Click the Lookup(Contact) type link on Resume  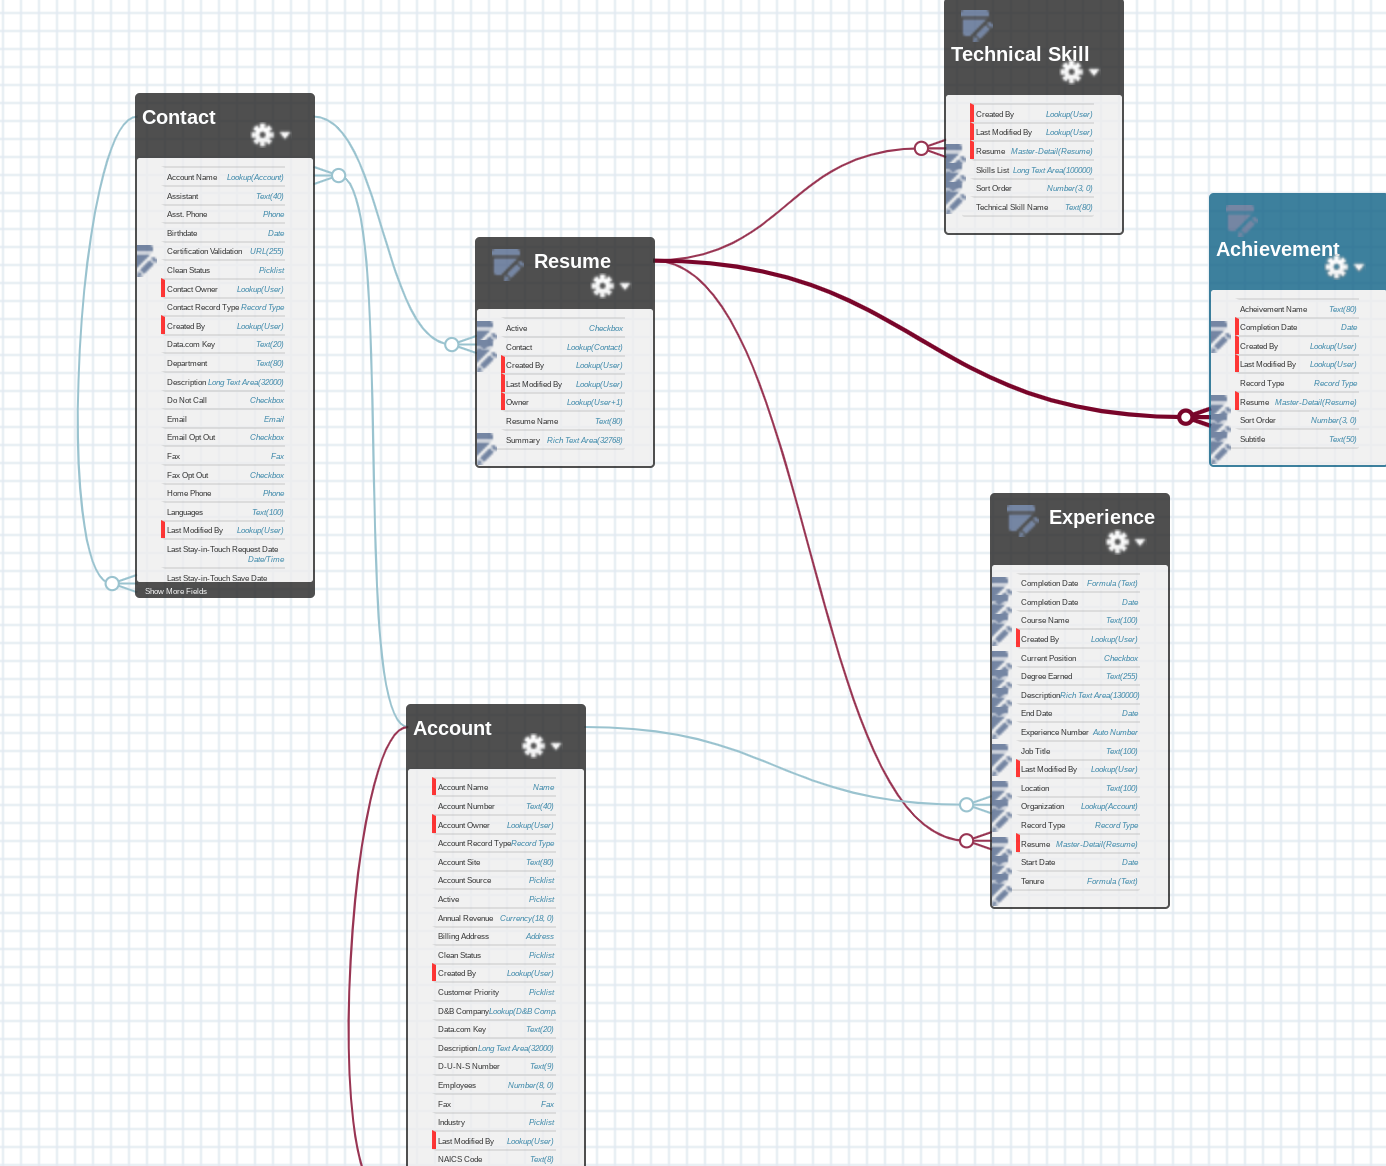pos(595,347)
